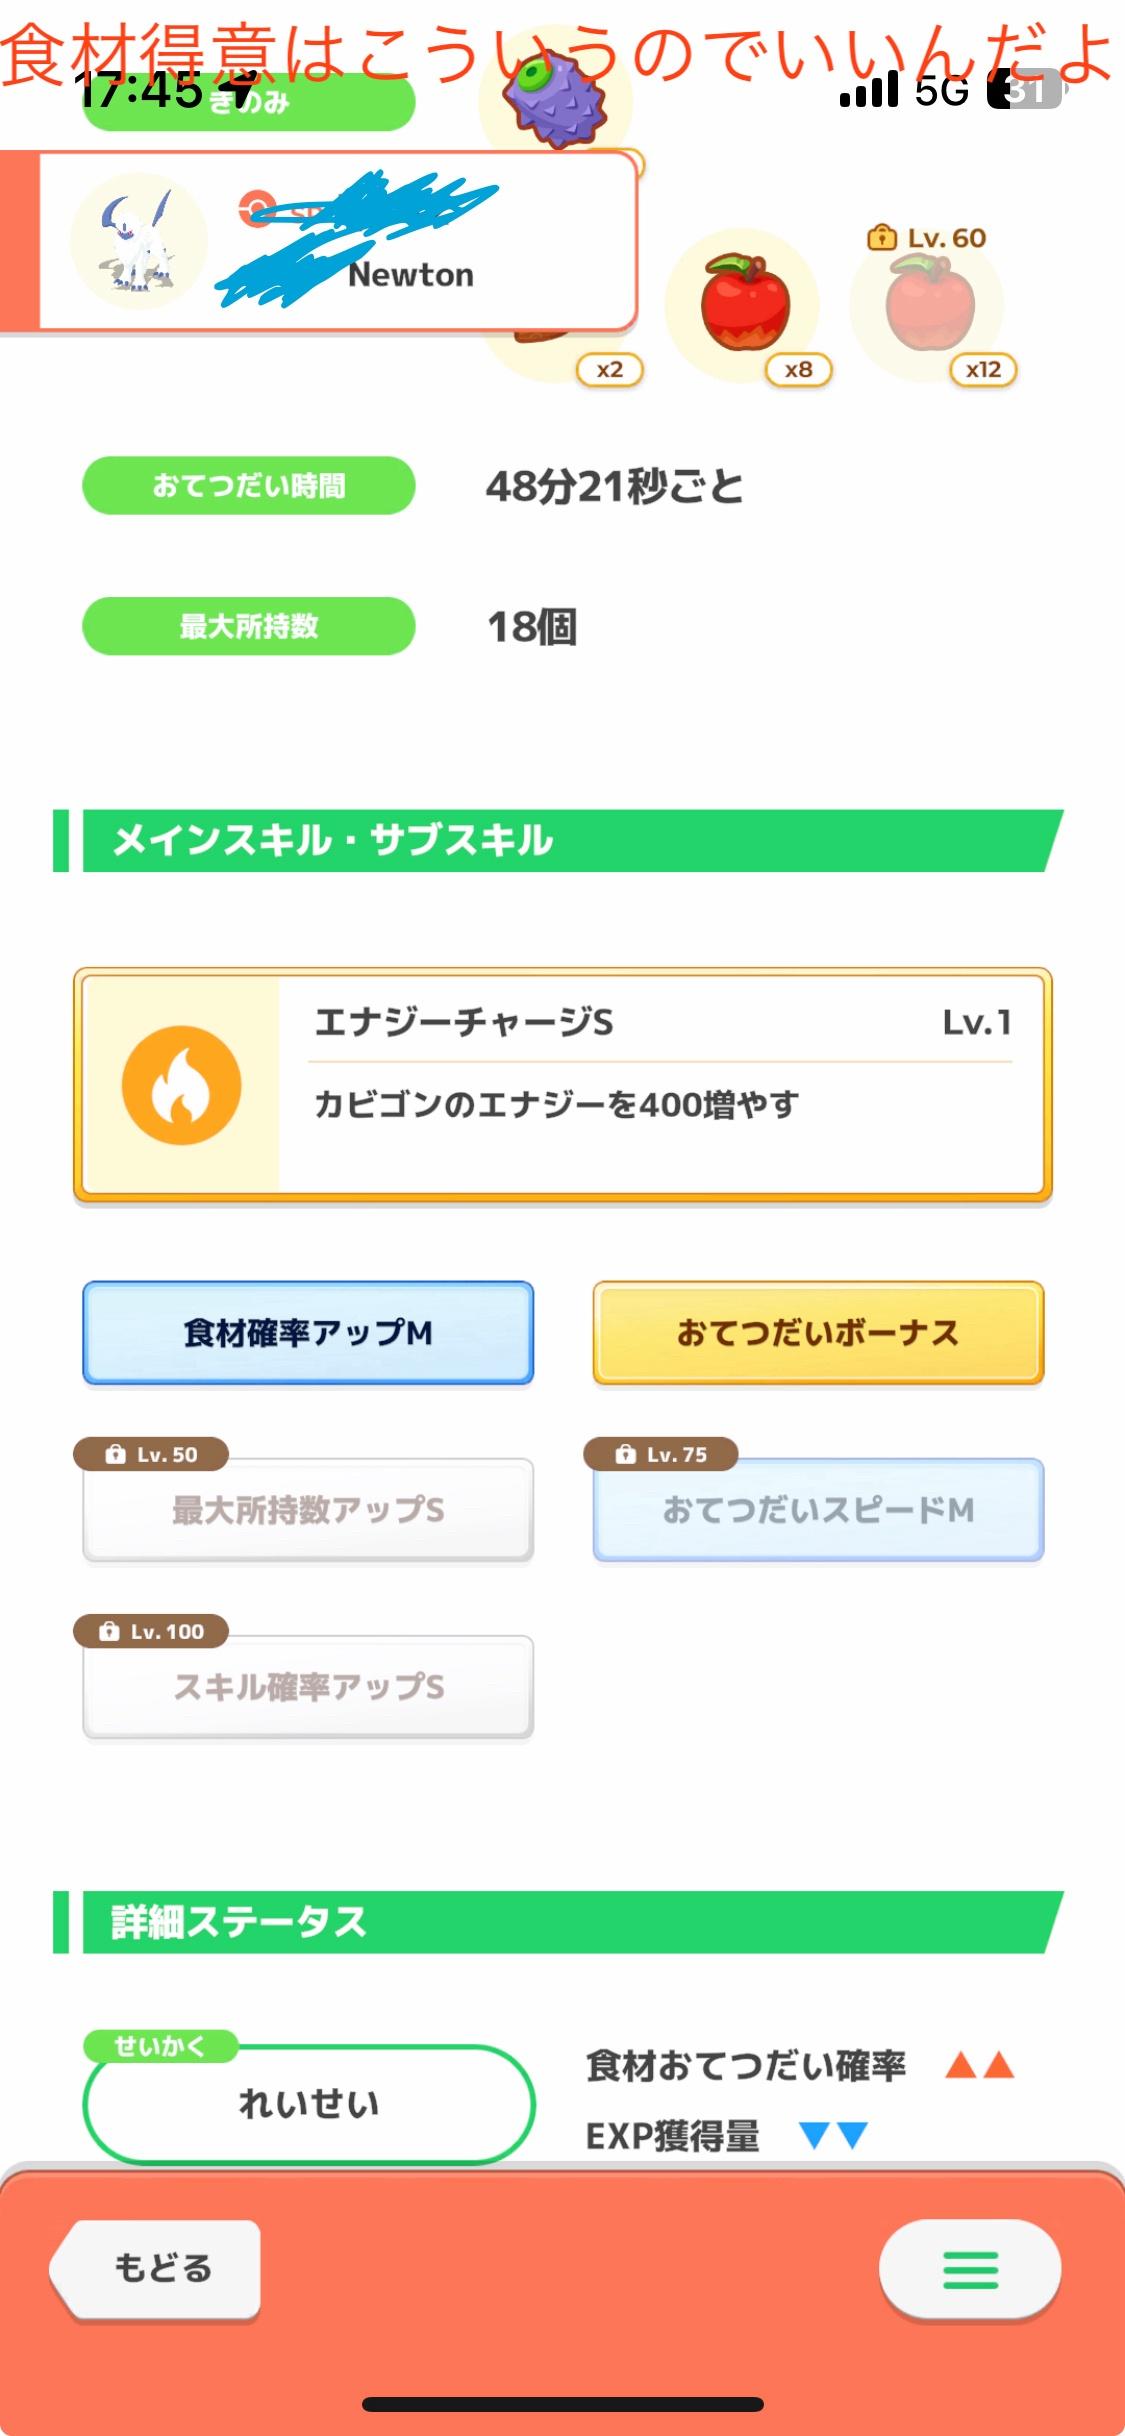Tap the Absol portrait icon

139,240
